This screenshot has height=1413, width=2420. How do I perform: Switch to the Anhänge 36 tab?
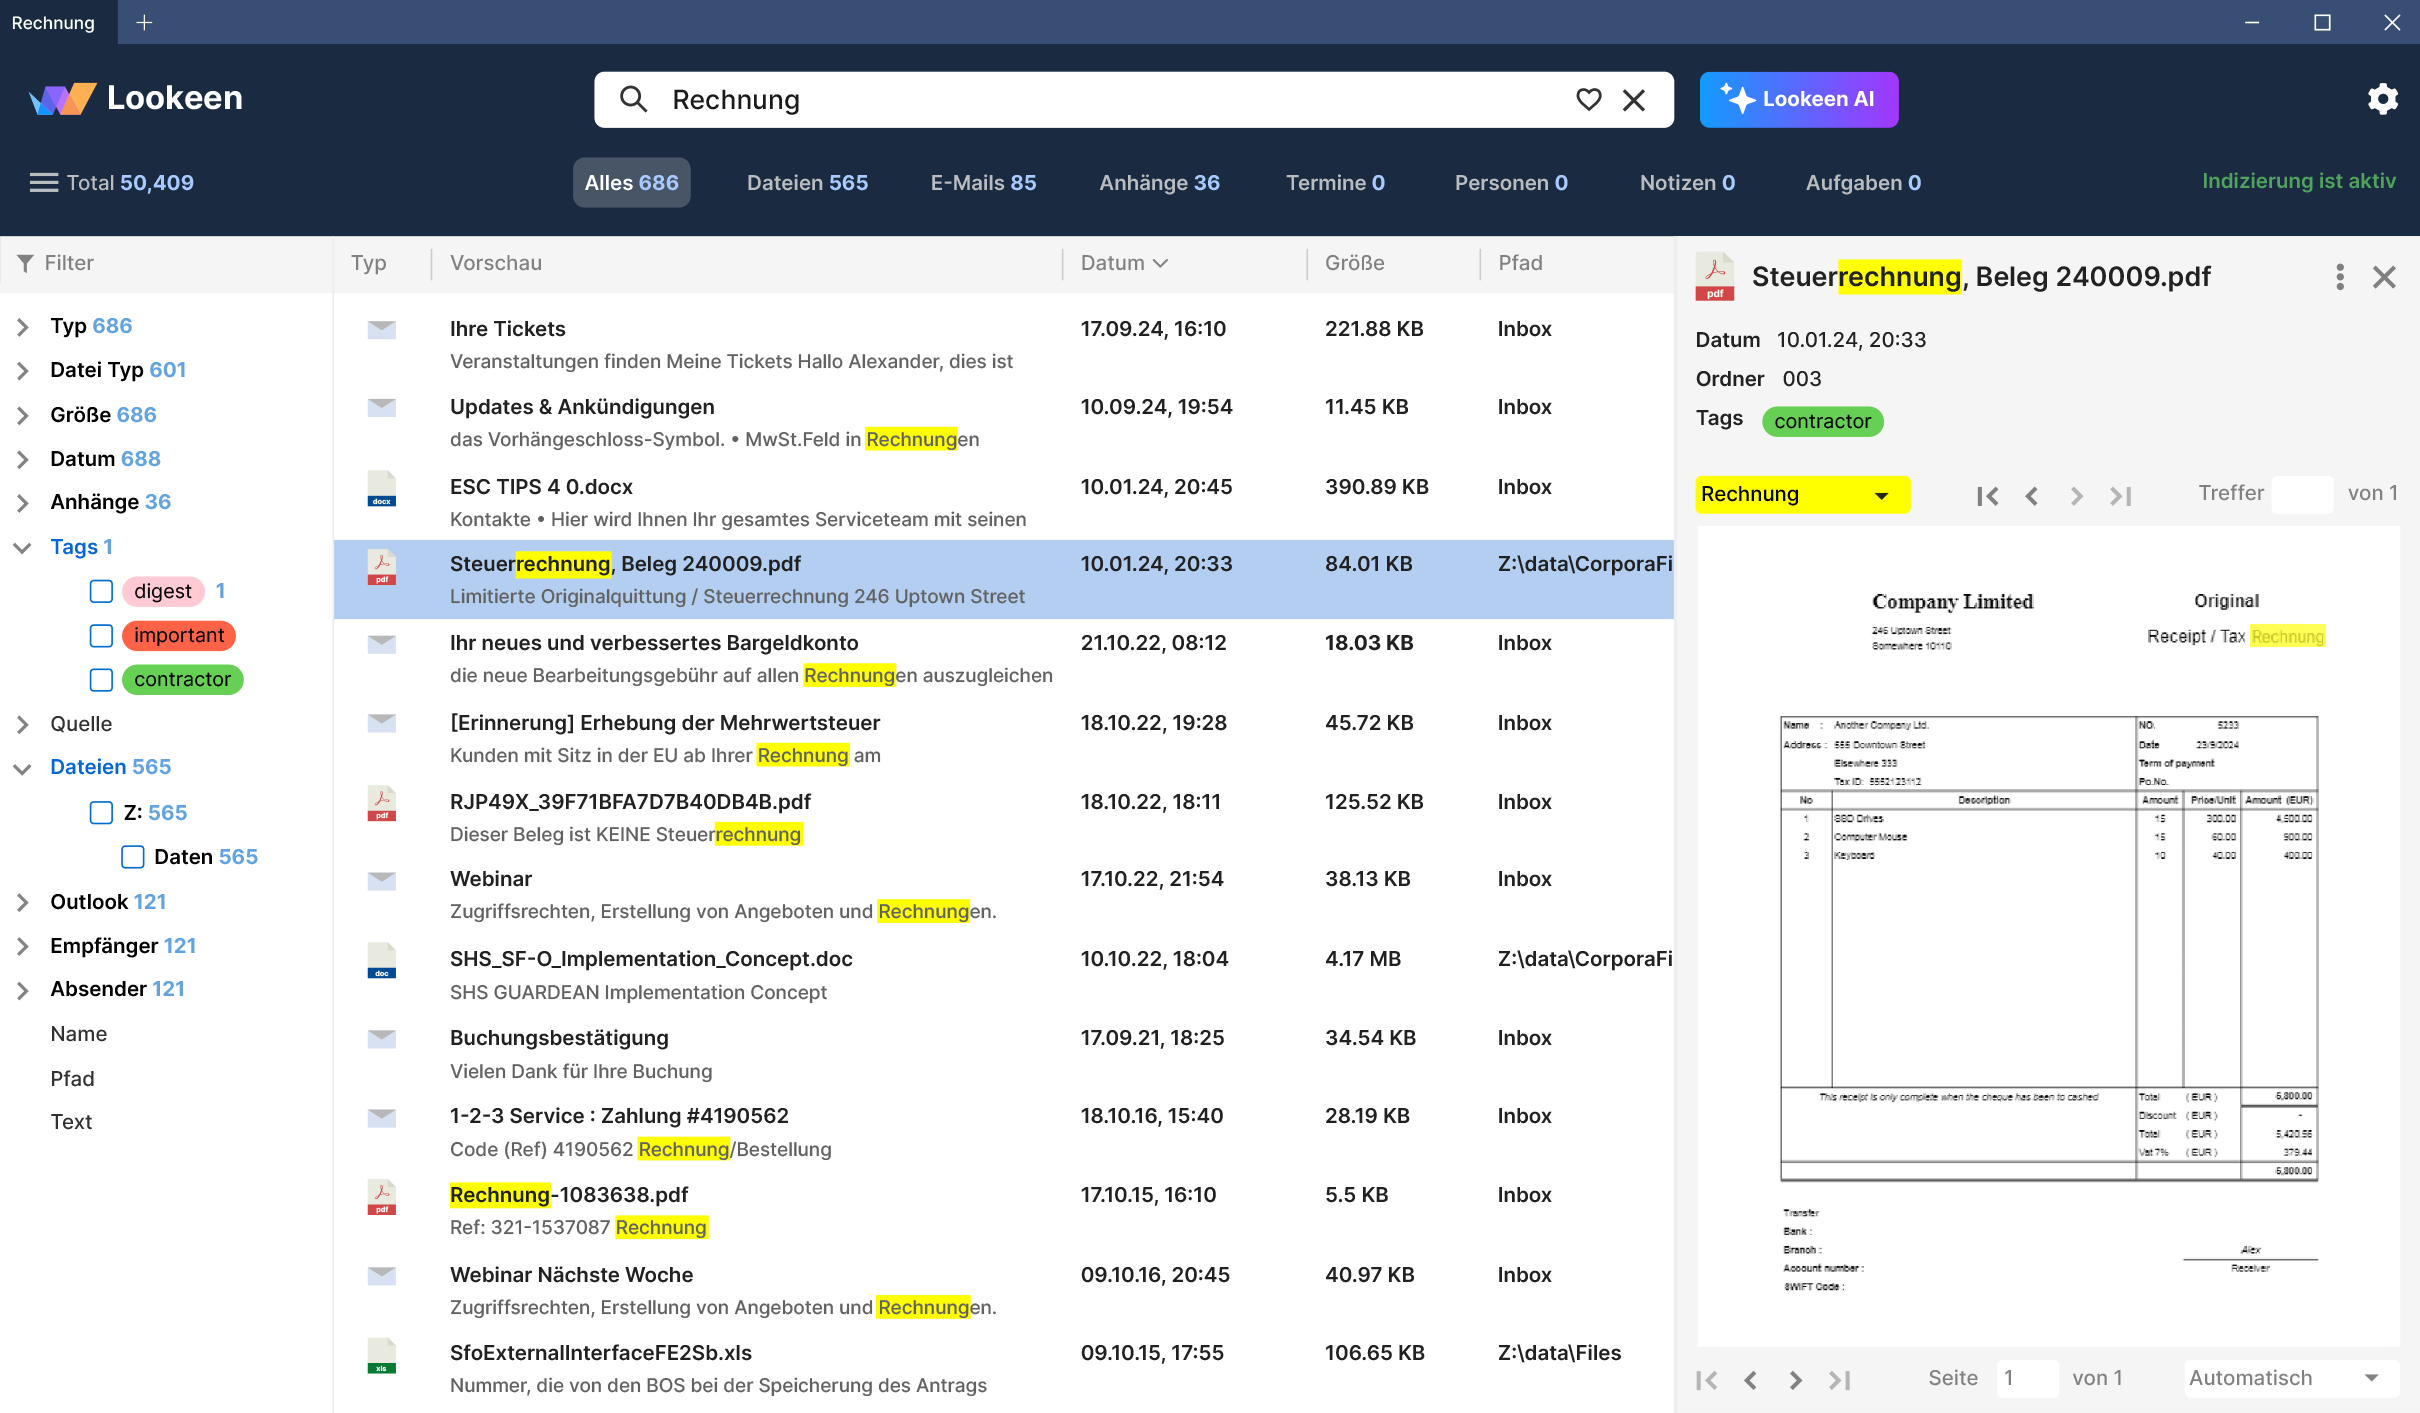coord(1159,182)
